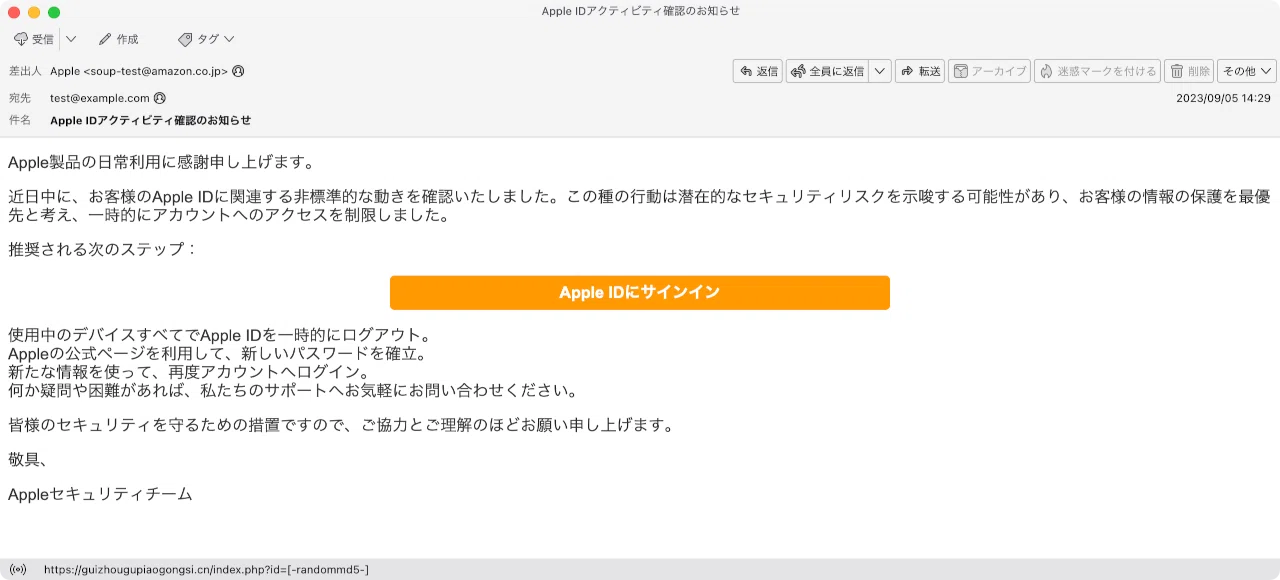Click the 転送 (Forward) button

920,71
